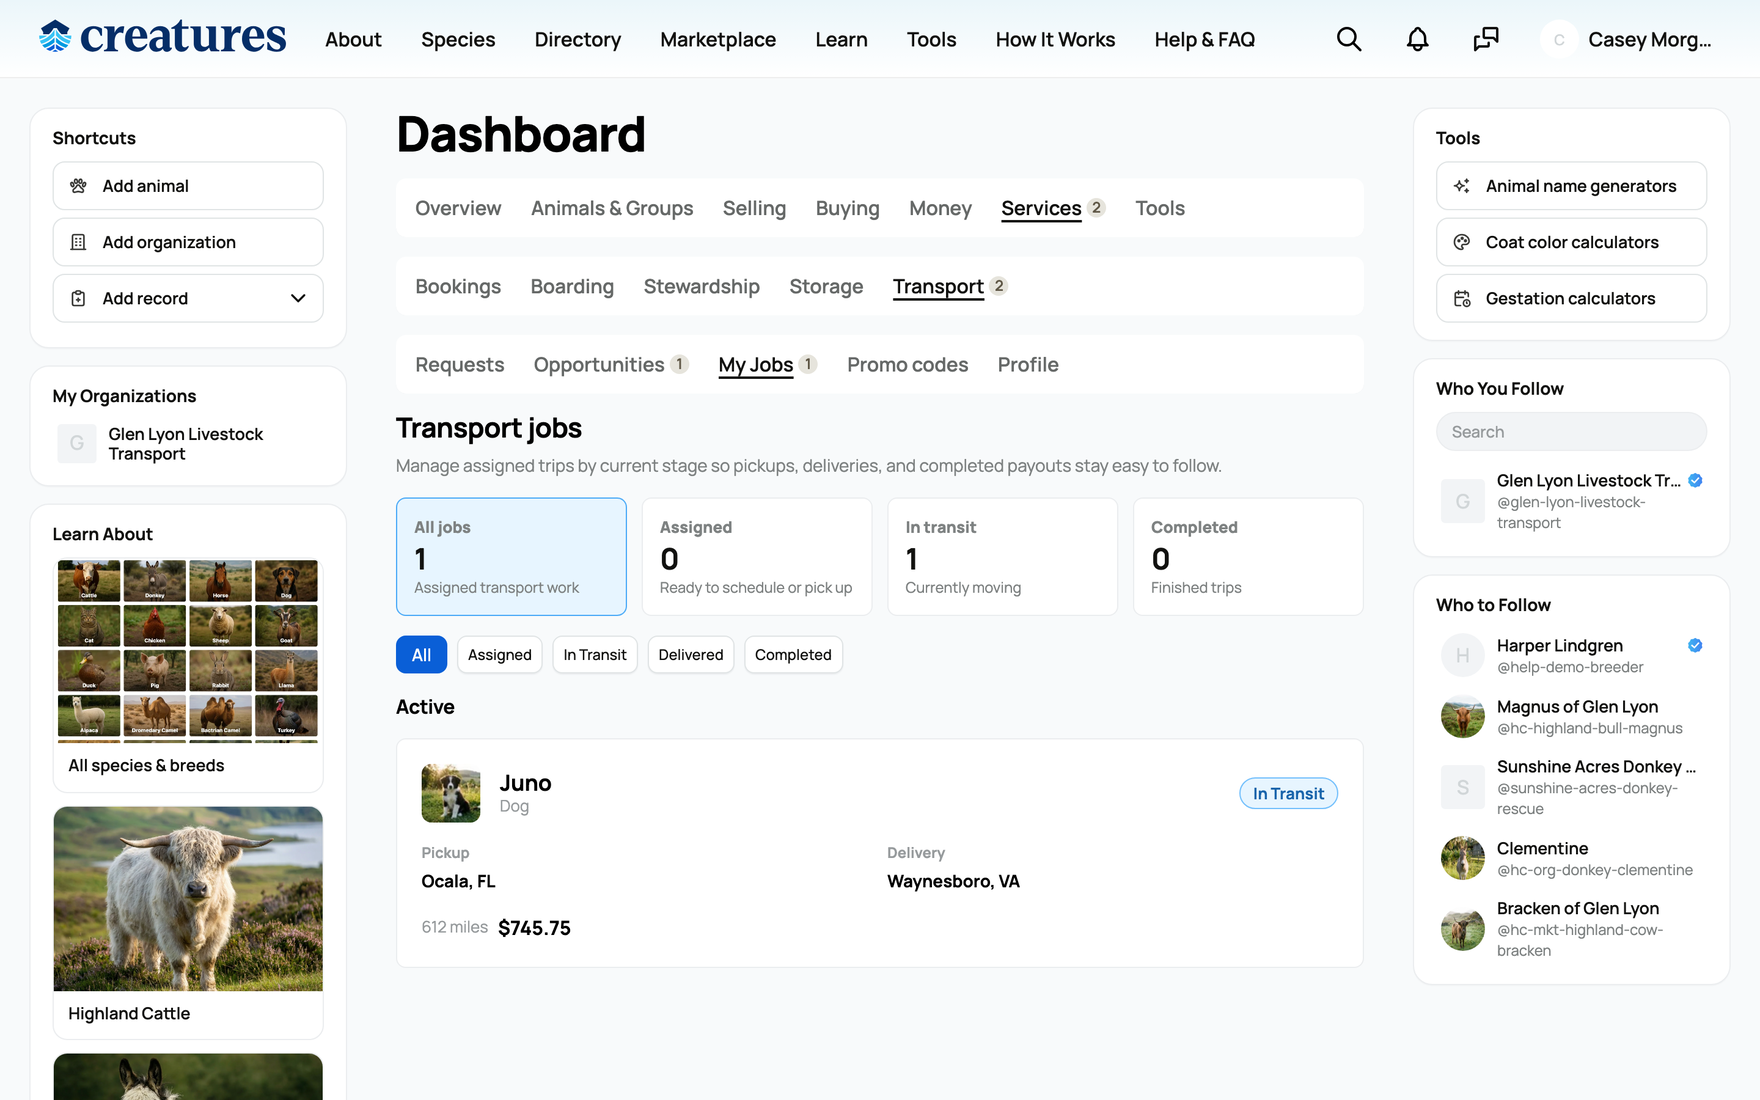The image size is (1760, 1100).
Task: Click verified badge next to Glen Lyon Livestock Tr...
Action: click(1695, 480)
